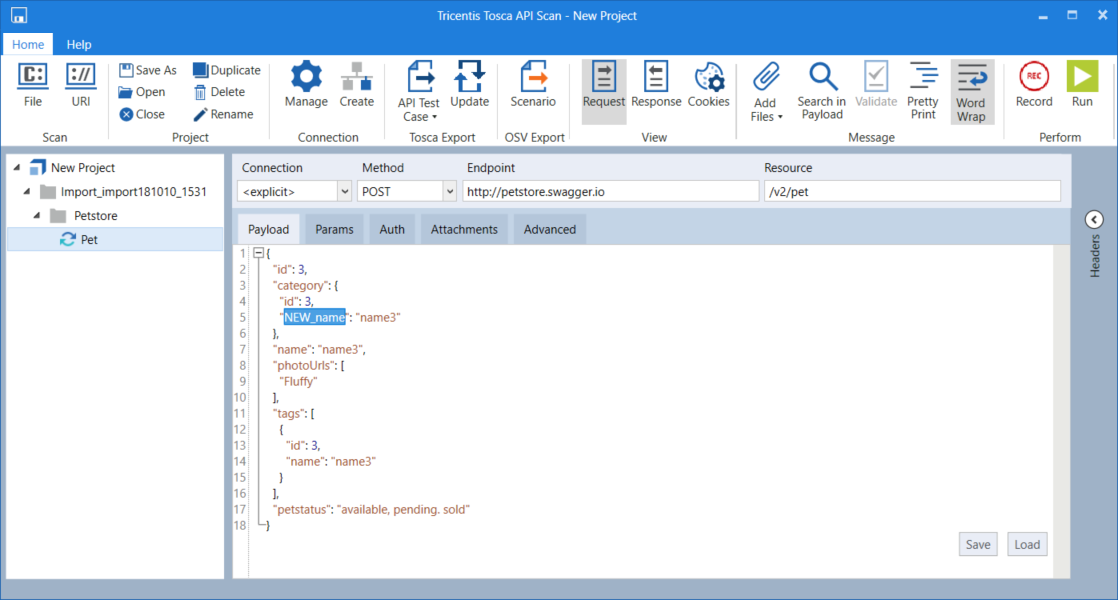The width and height of the screenshot is (1118, 600).
Task: Click the Load button below payload
Action: 1027,544
